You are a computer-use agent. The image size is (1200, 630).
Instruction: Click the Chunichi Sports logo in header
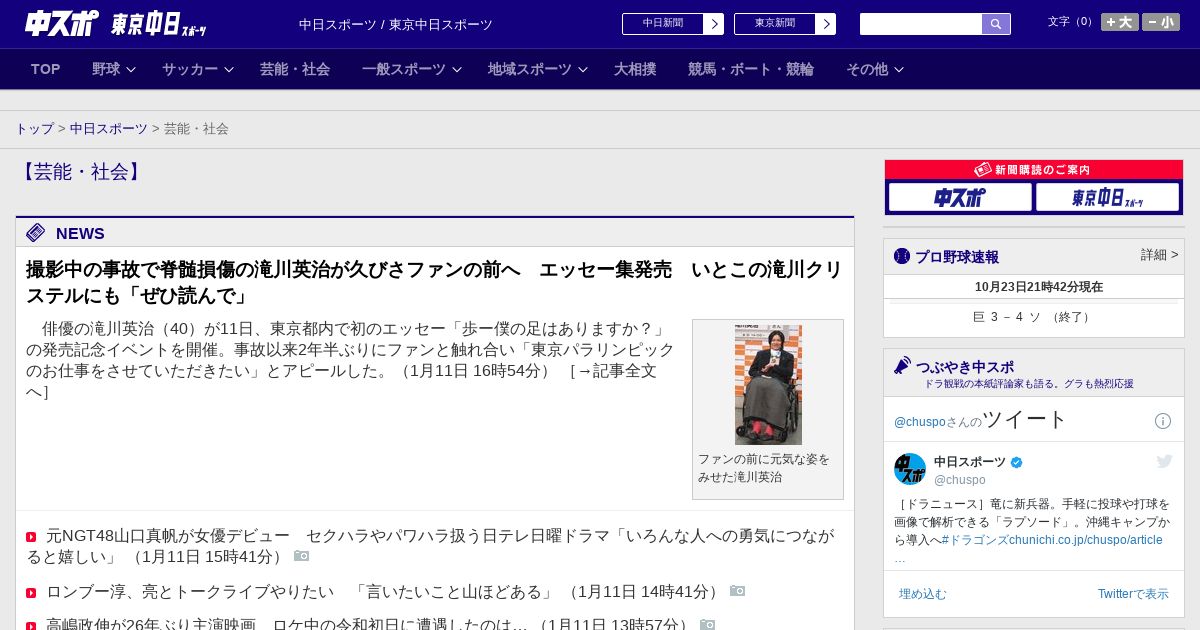62,23
